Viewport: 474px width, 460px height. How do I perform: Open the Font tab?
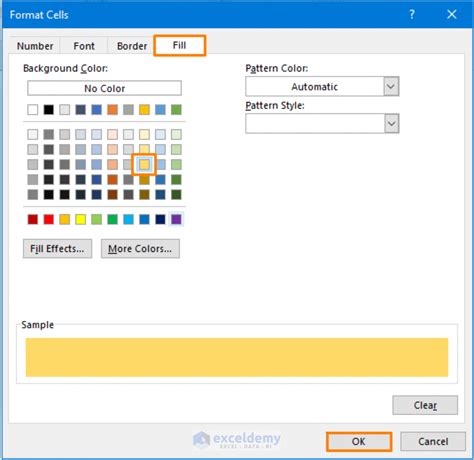(84, 46)
